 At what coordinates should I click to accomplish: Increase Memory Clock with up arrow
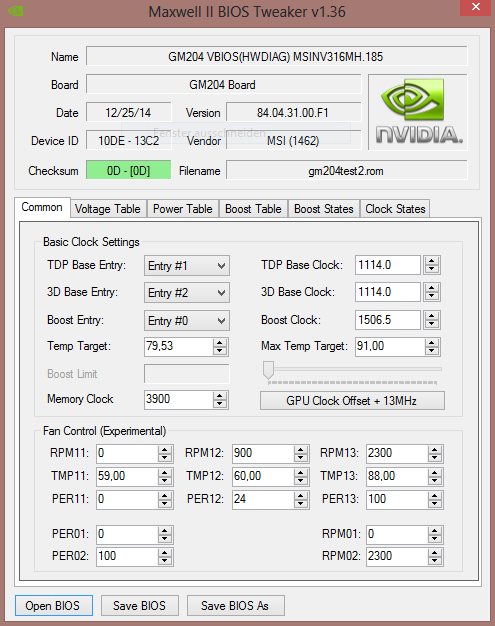(x=220, y=395)
